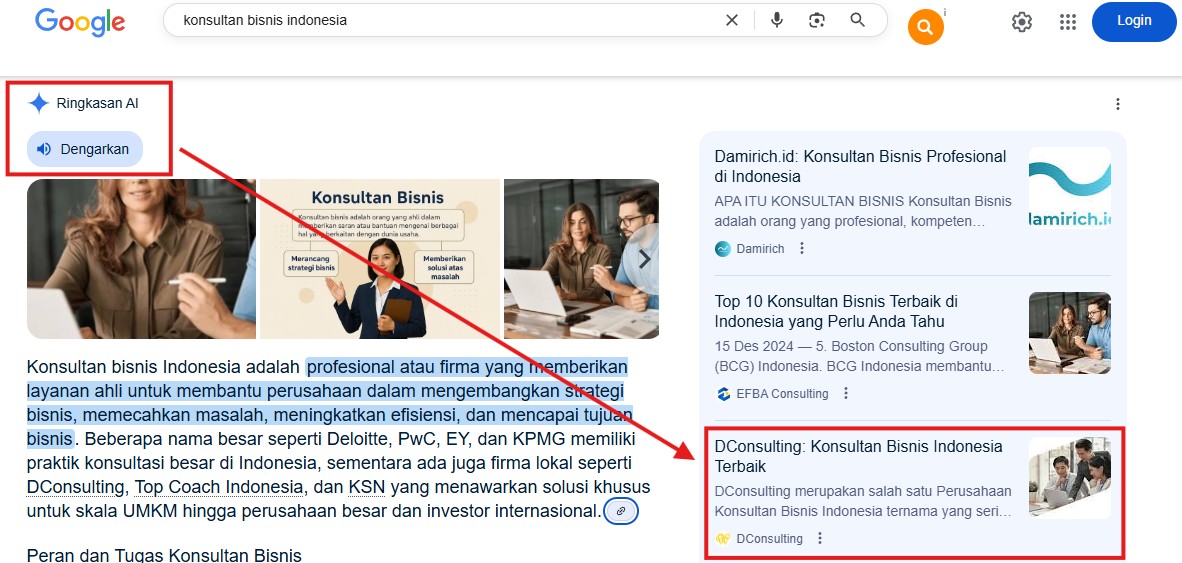Click the 'DConsulting' source name under card
This screenshot has width=1182, height=563.
click(769, 539)
